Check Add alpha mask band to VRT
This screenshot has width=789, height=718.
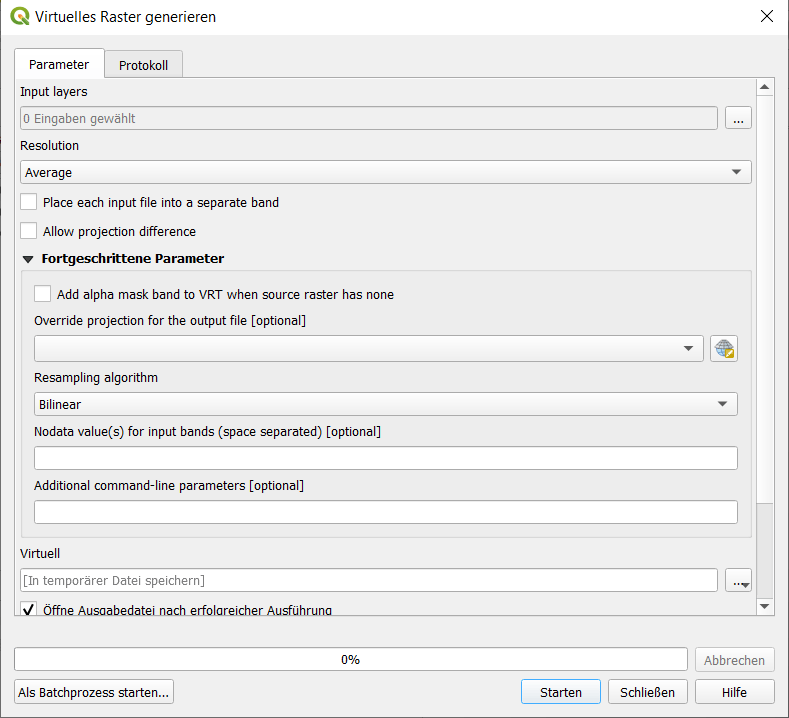pos(43,294)
